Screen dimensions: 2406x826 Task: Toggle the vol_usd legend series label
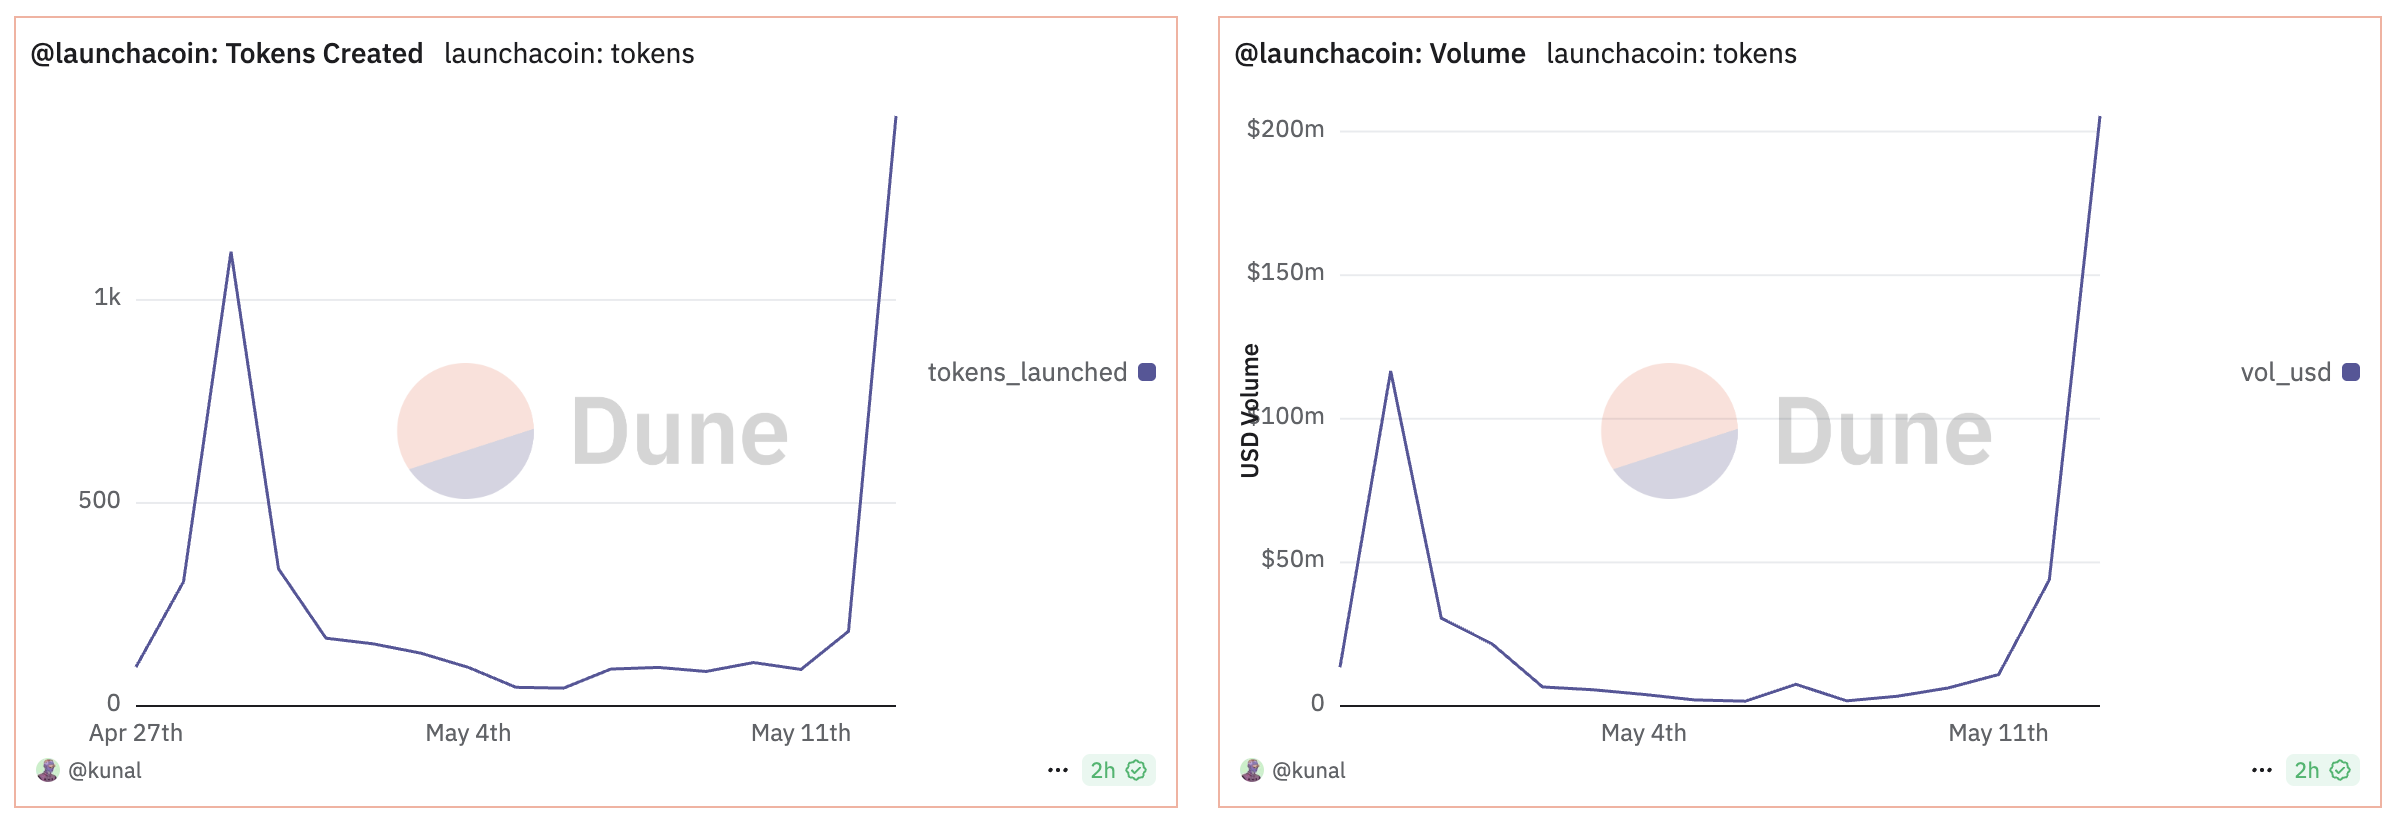[2285, 372]
